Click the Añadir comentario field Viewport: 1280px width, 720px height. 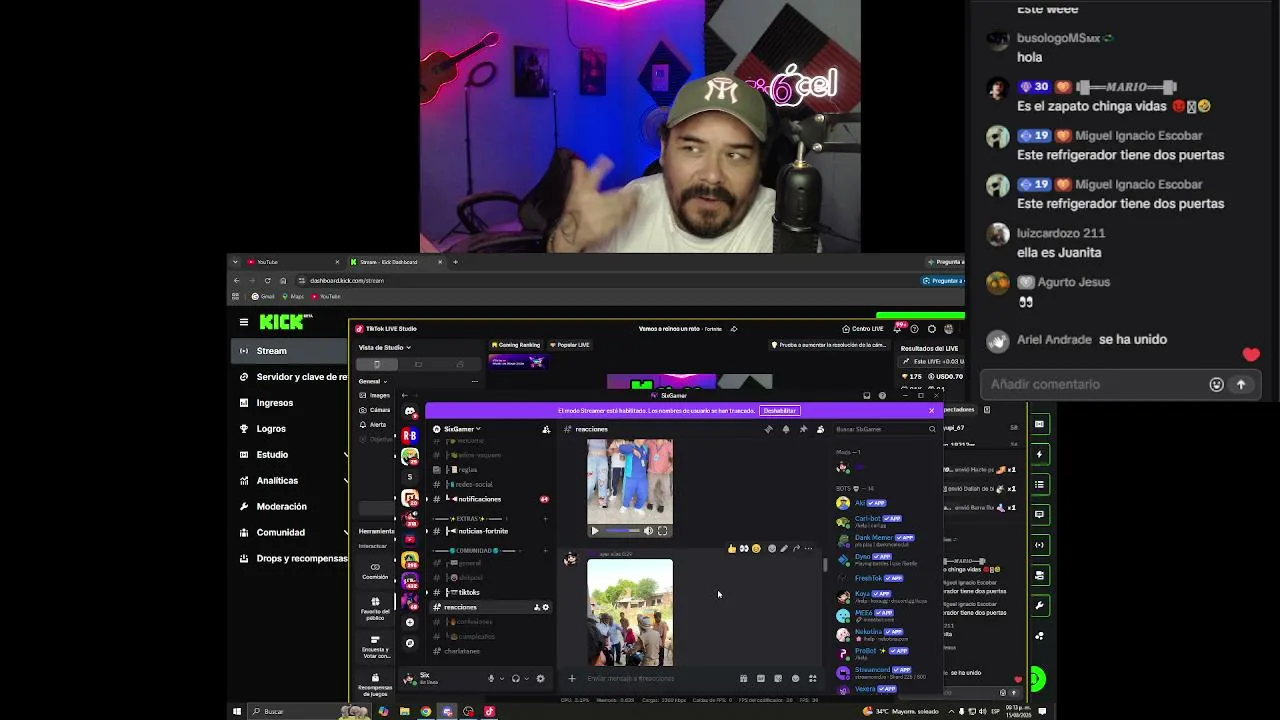click(x=1095, y=385)
